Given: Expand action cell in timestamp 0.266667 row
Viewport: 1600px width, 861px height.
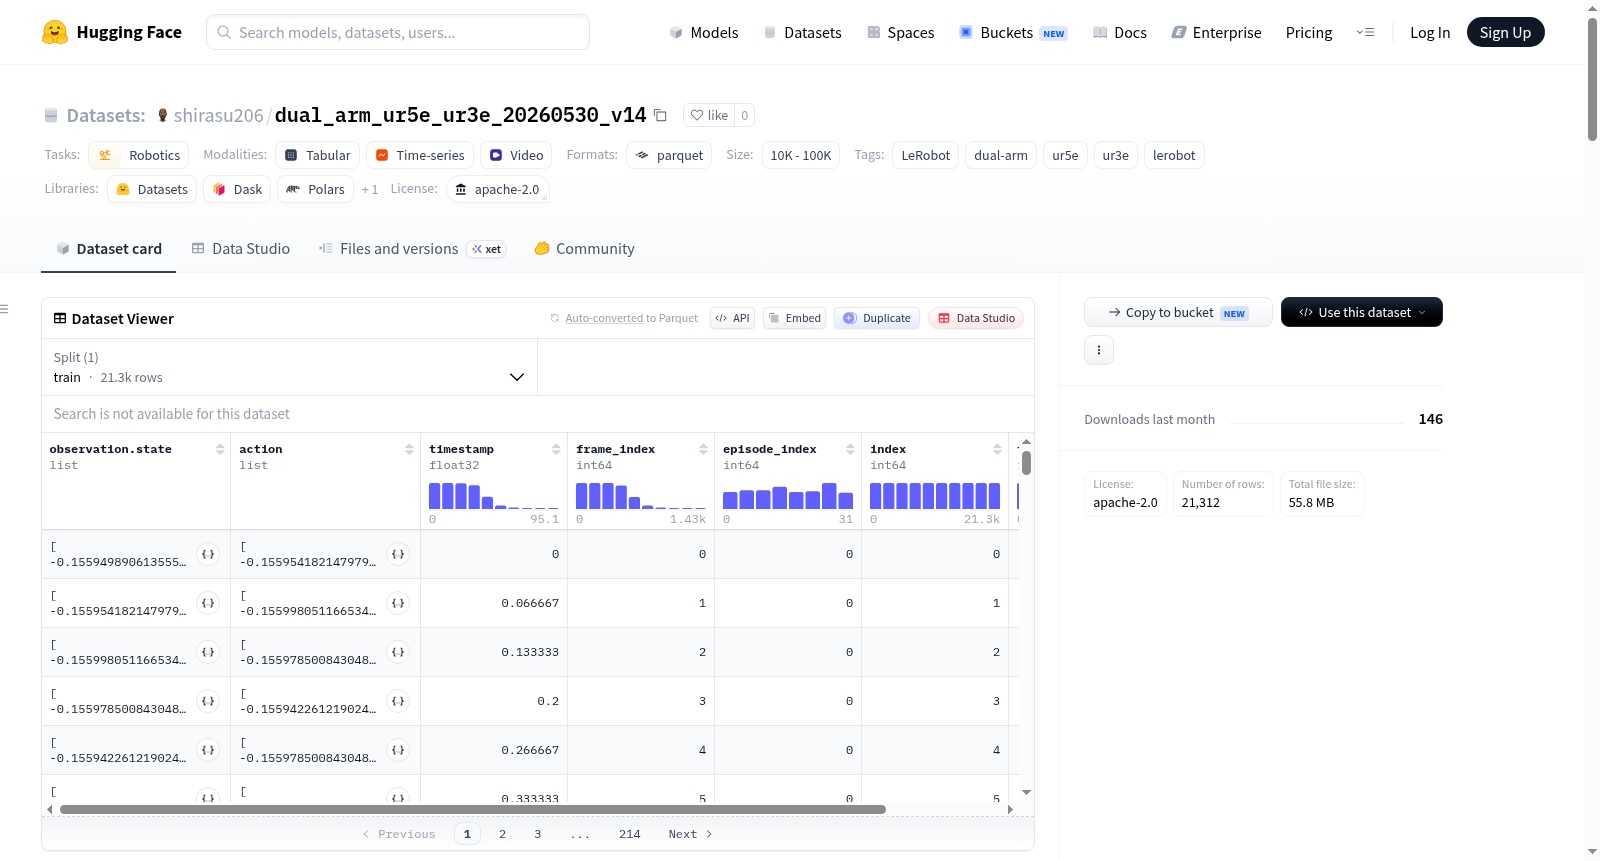Looking at the screenshot, I should pyautogui.click(x=398, y=750).
